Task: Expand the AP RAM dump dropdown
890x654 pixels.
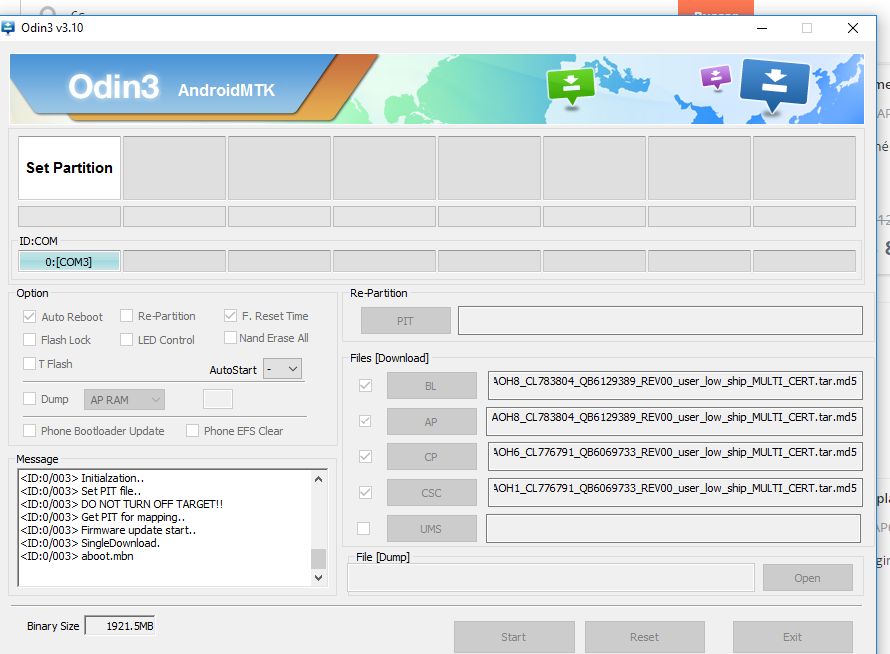Action: [x=124, y=400]
